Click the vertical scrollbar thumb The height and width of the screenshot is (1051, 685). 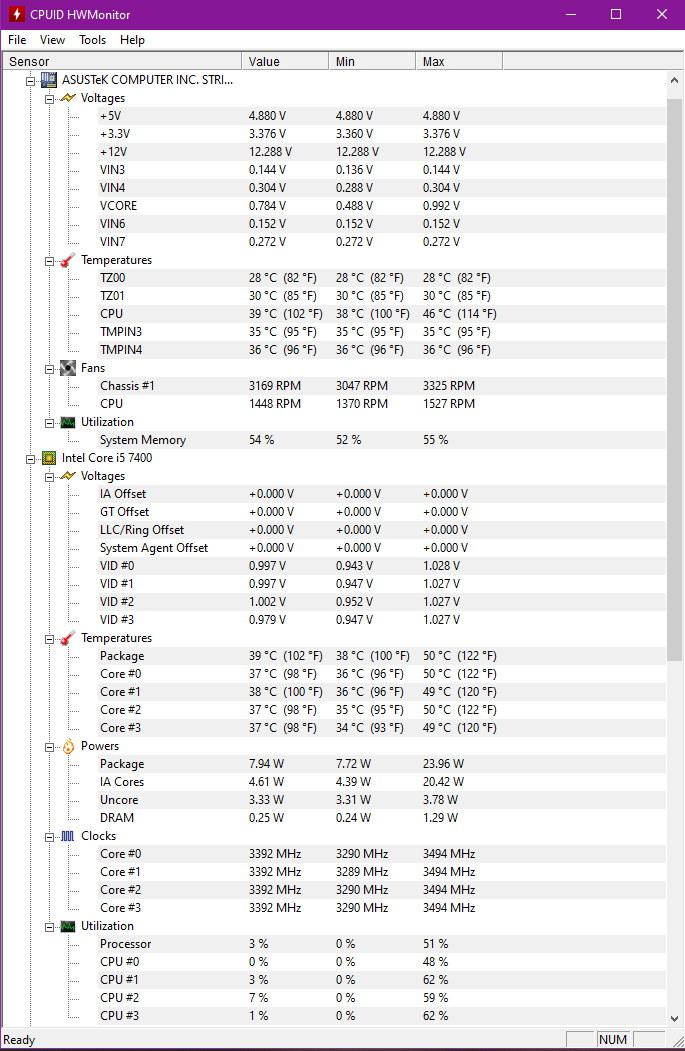tap(674, 381)
